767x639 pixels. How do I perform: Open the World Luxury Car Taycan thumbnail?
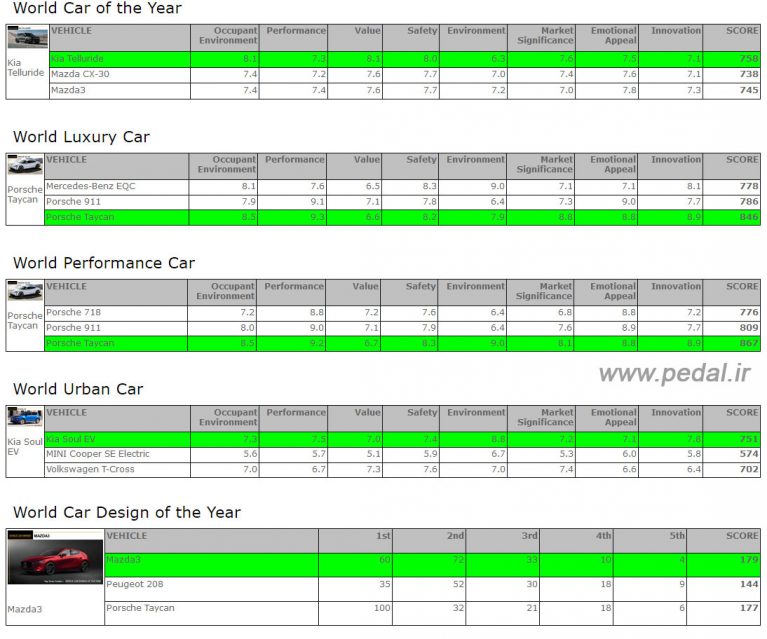tap(25, 165)
